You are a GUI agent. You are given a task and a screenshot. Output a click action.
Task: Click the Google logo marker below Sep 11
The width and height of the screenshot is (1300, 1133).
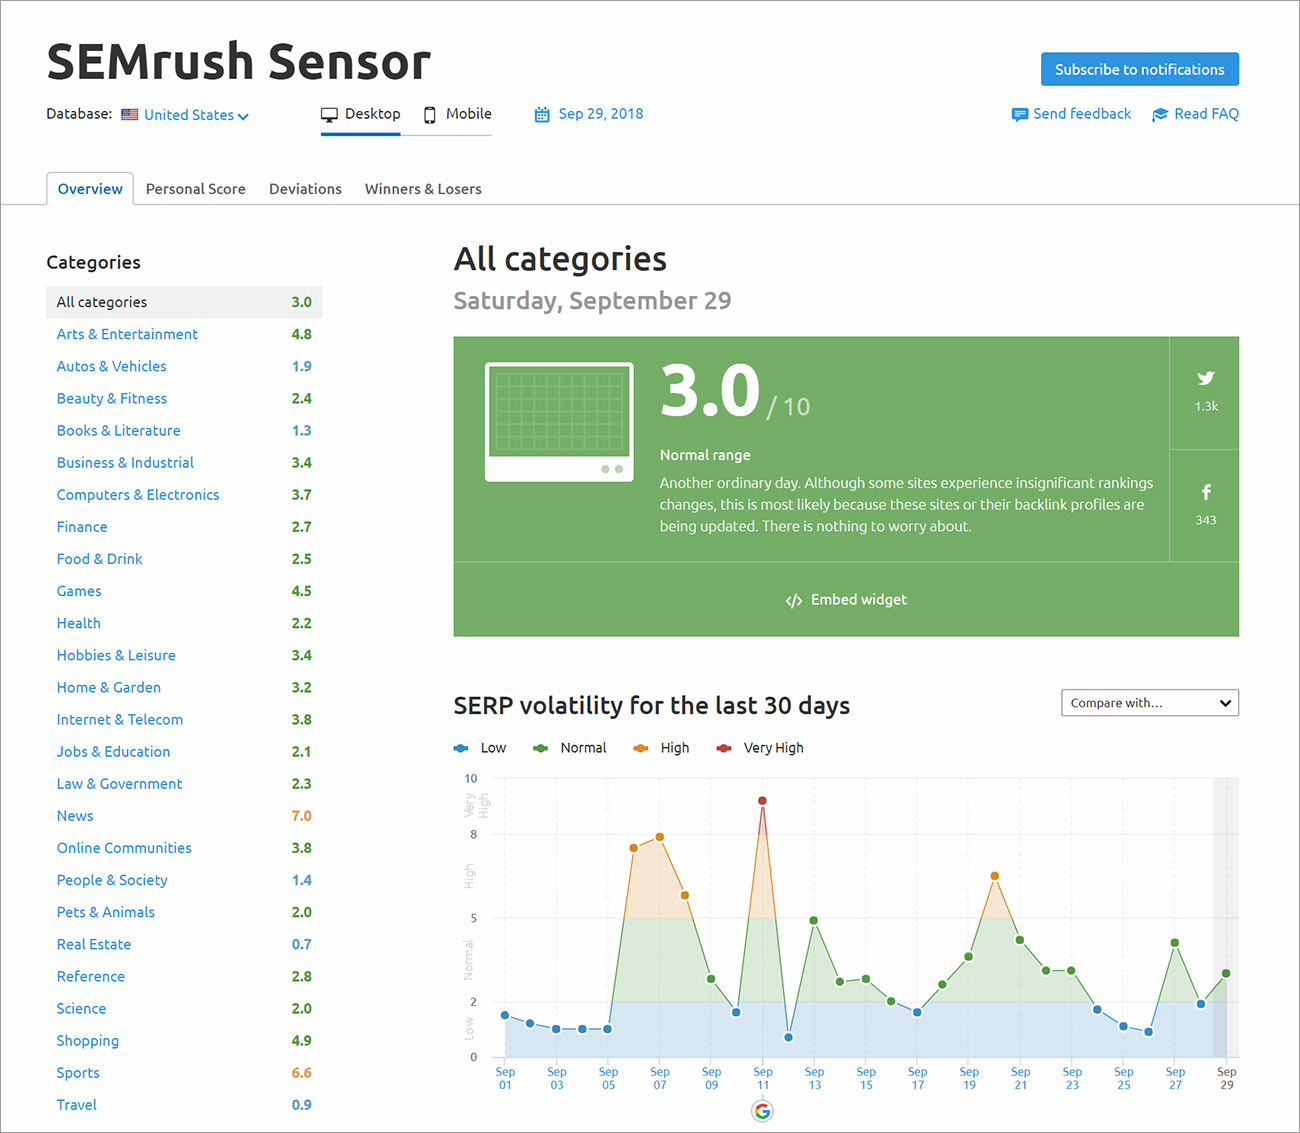pos(762,1111)
